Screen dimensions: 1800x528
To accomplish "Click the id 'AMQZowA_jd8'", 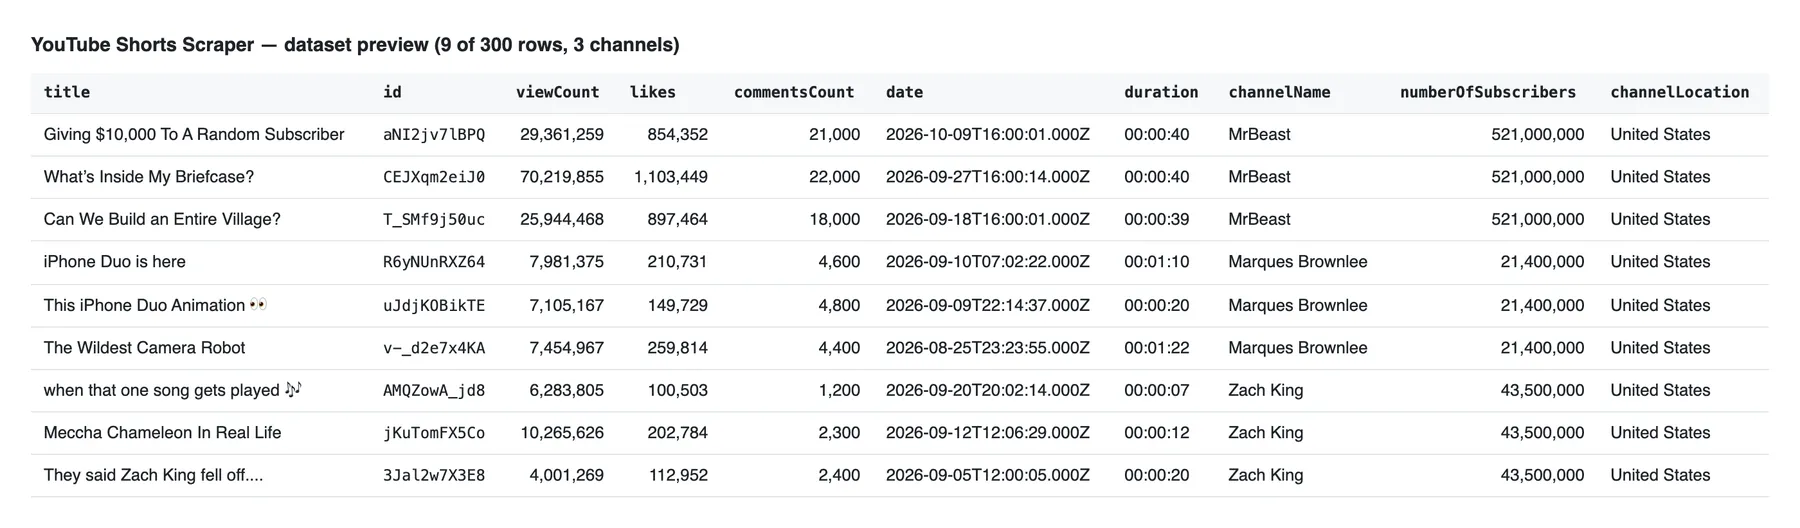I will click(x=434, y=390).
